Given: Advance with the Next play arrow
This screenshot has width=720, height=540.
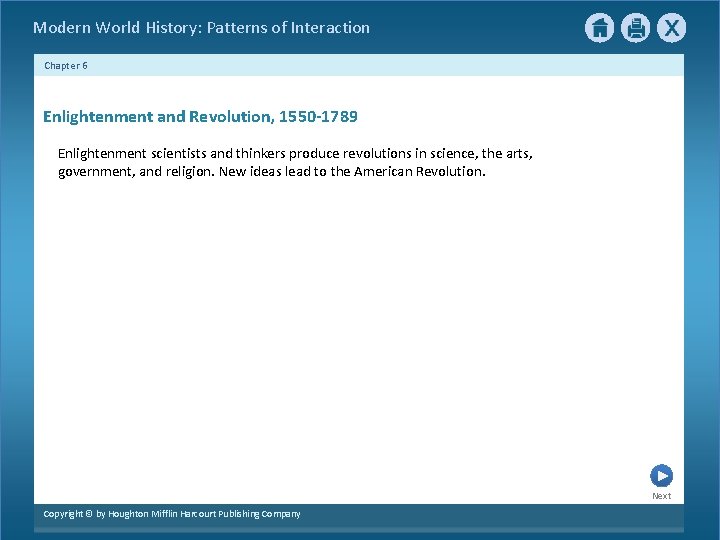Looking at the screenshot, I should coord(661,476).
